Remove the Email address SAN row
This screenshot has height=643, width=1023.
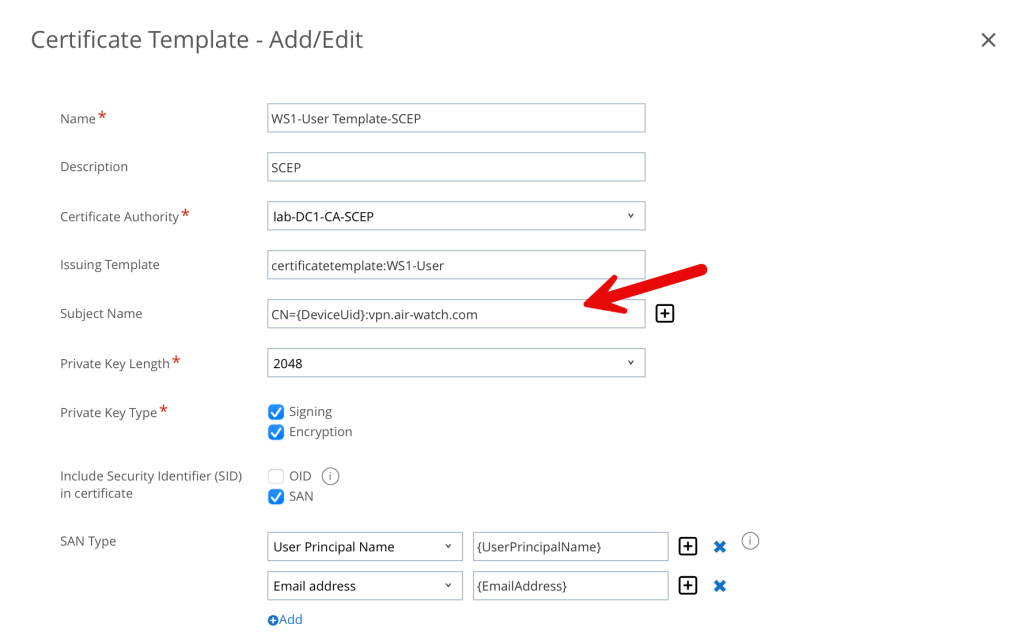tap(719, 586)
